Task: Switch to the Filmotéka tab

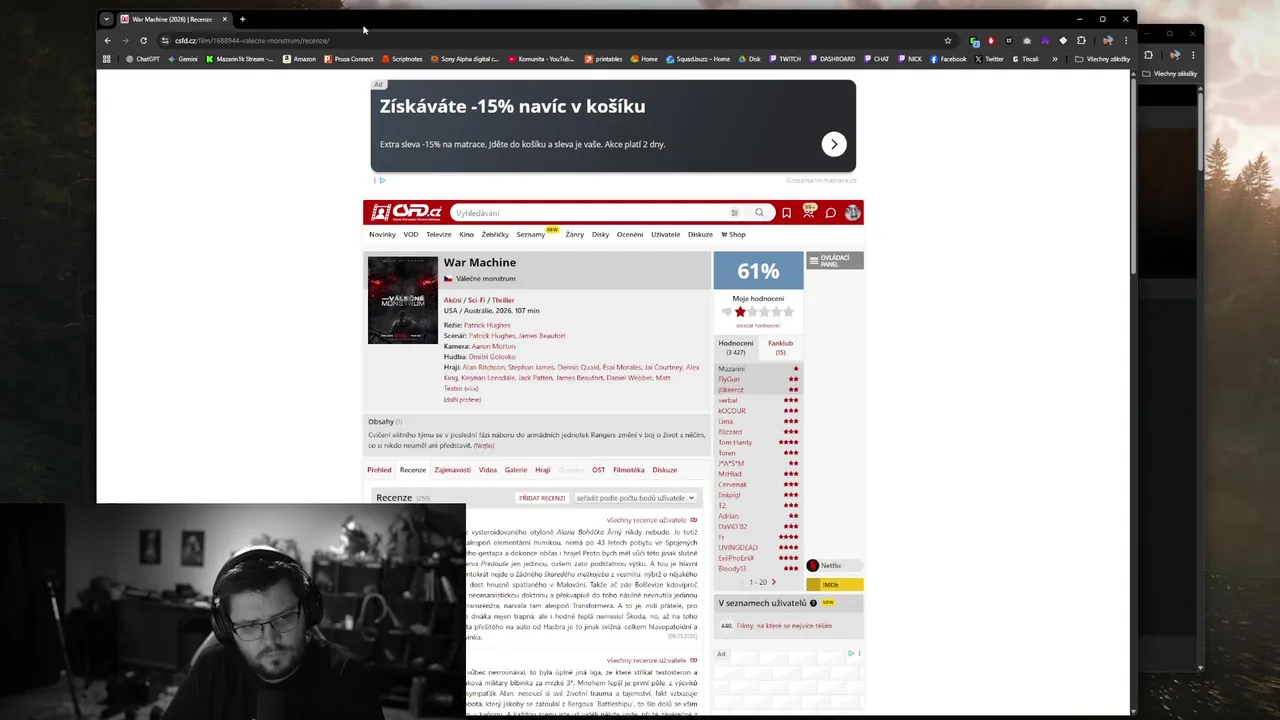Action: [x=629, y=469]
